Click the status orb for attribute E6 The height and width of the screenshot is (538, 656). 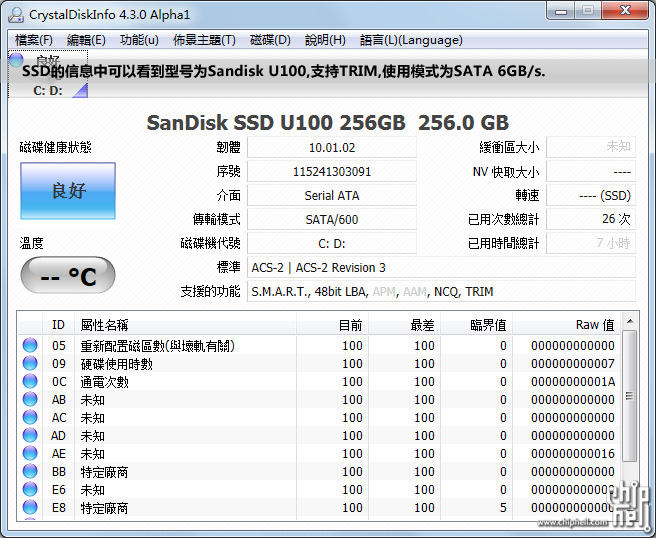point(30,489)
